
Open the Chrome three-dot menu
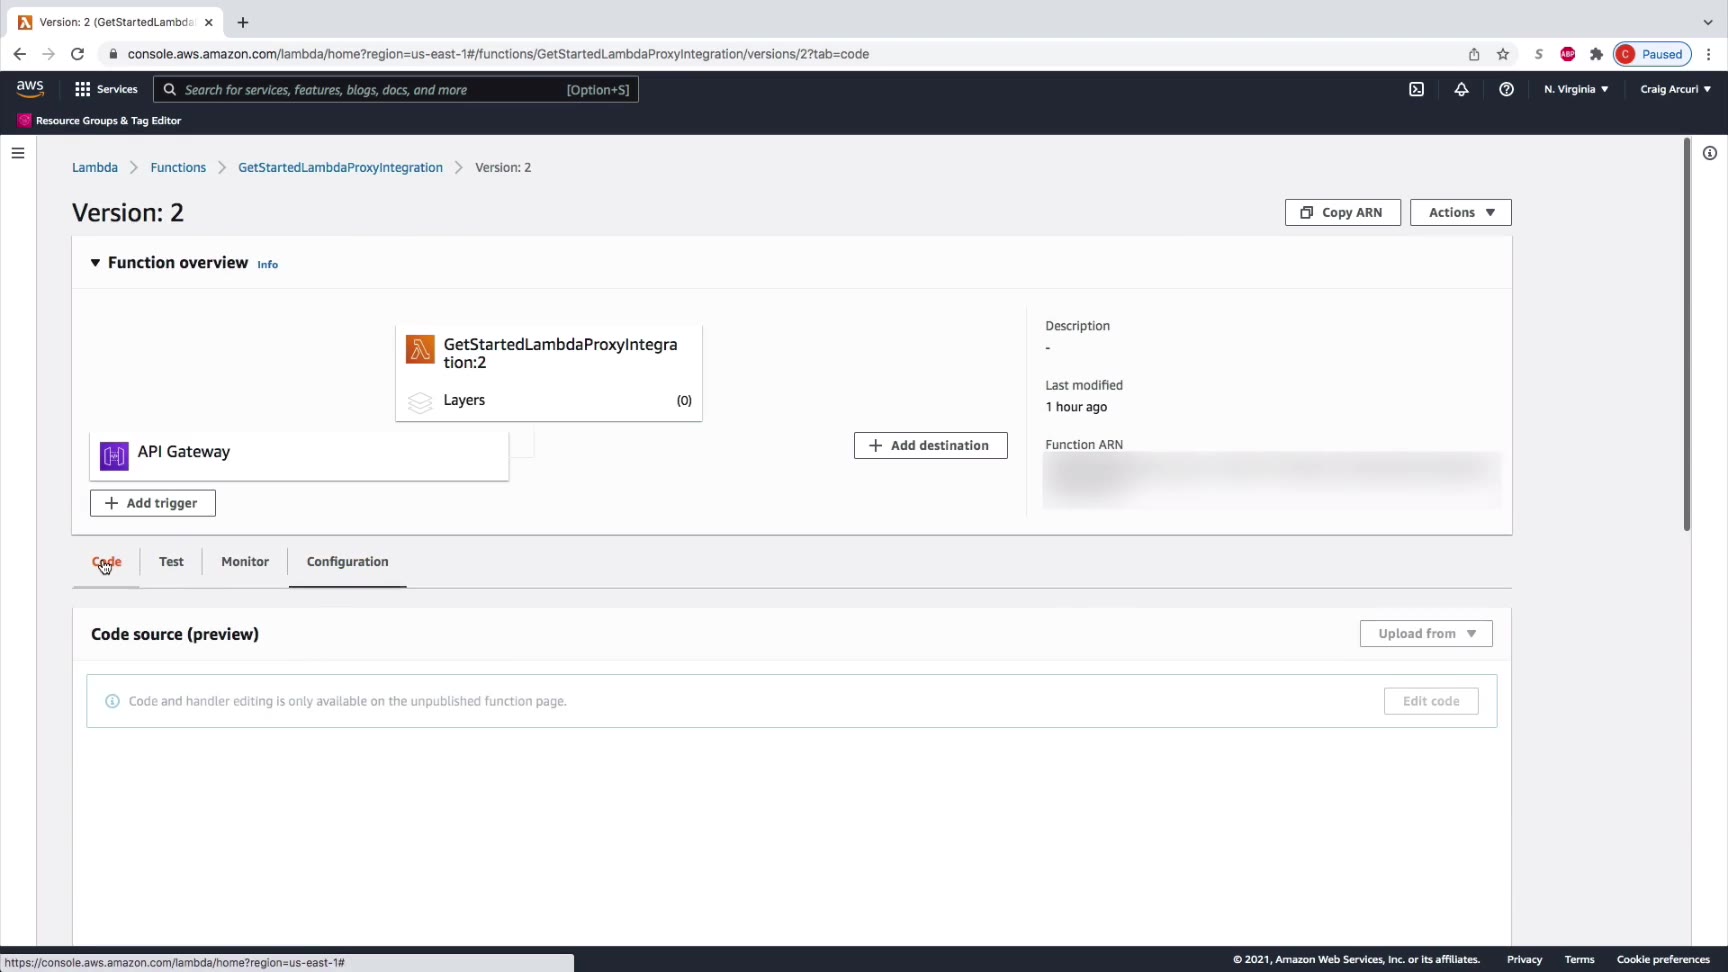click(x=1709, y=54)
